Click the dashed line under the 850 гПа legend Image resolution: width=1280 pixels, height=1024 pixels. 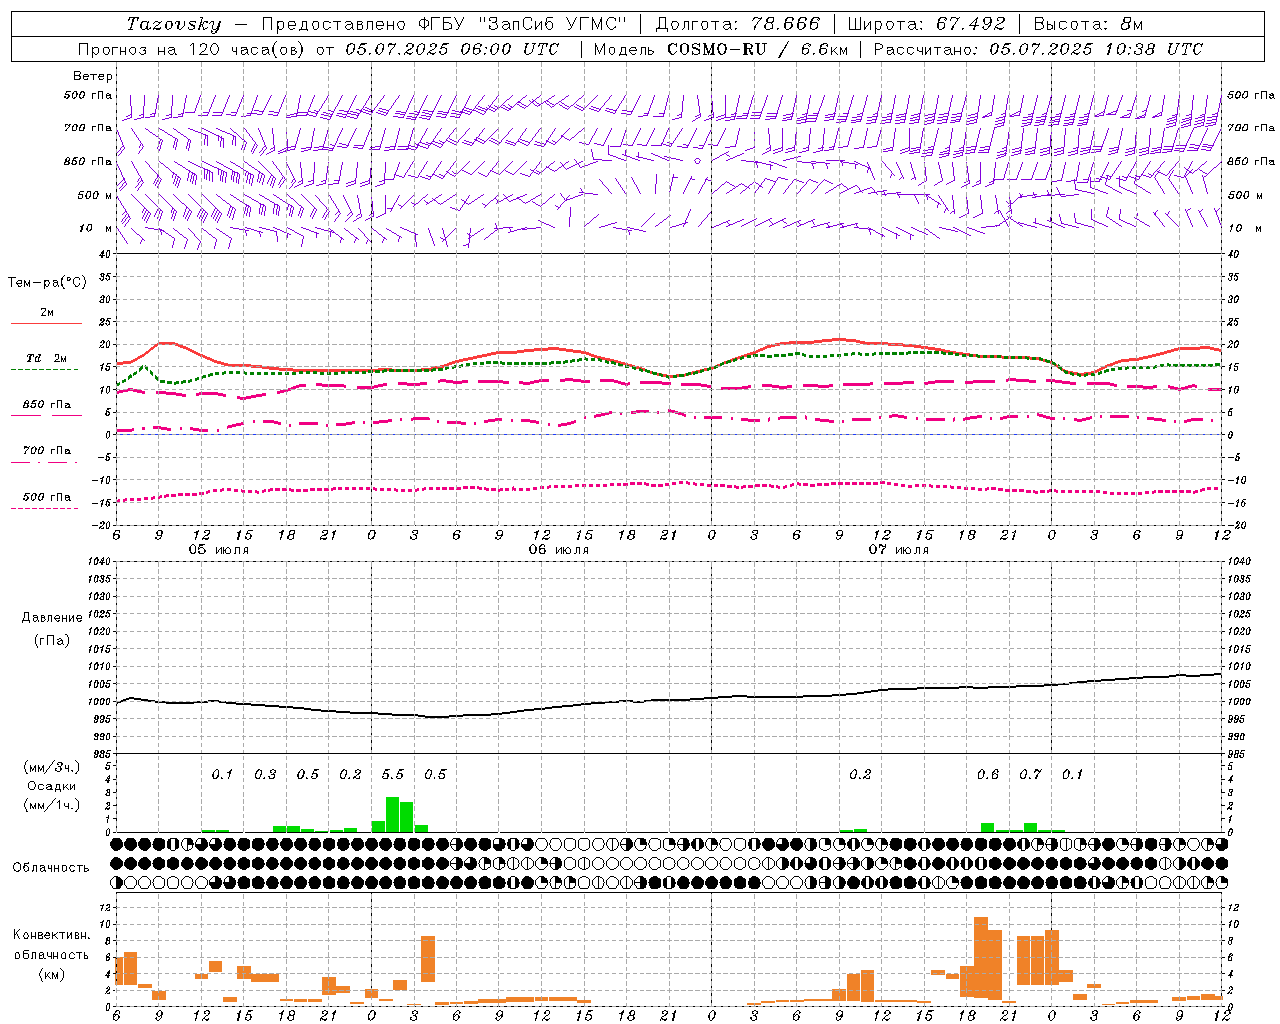pos(46,415)
